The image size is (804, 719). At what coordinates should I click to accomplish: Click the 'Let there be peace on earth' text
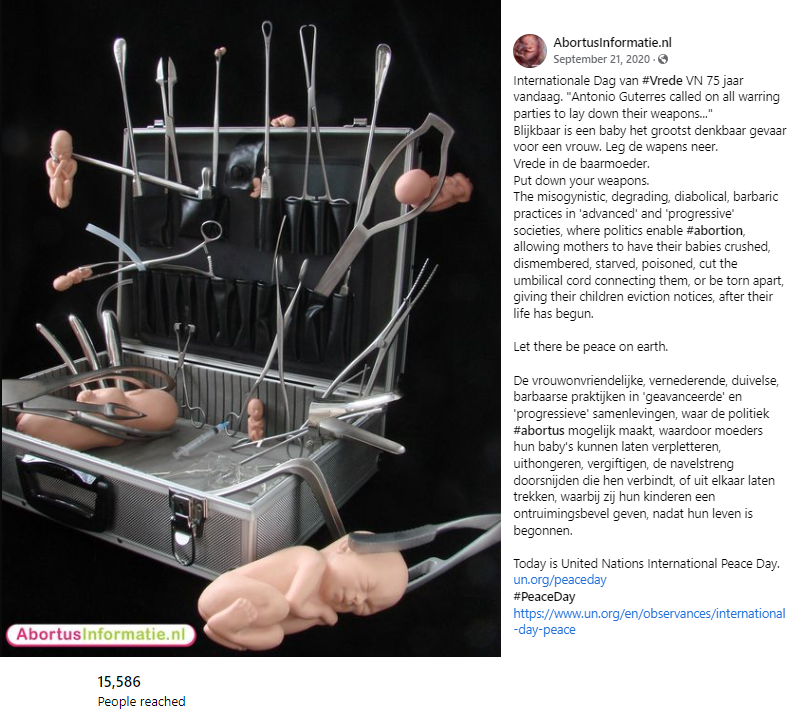pyautogui.click(x=591, y=347)
